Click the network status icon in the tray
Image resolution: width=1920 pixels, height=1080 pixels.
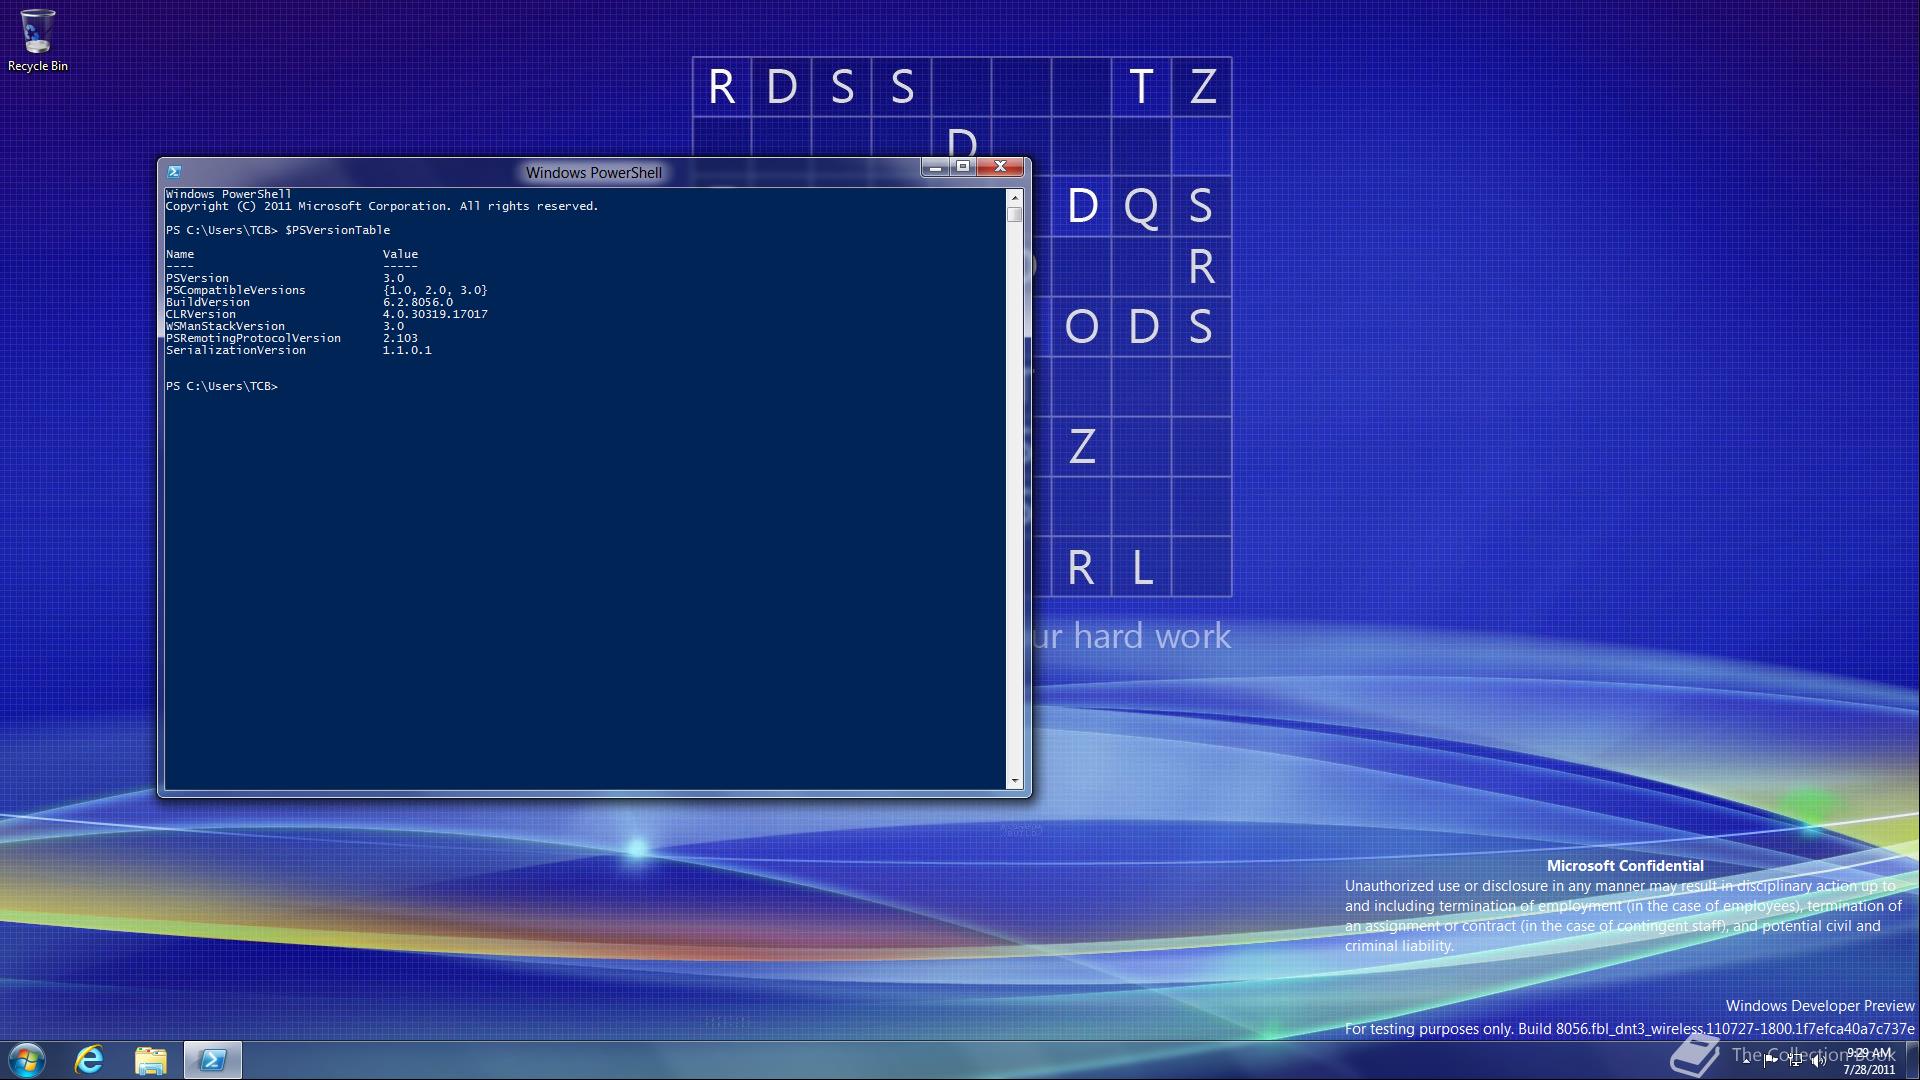click(x=1795, y=1060)
